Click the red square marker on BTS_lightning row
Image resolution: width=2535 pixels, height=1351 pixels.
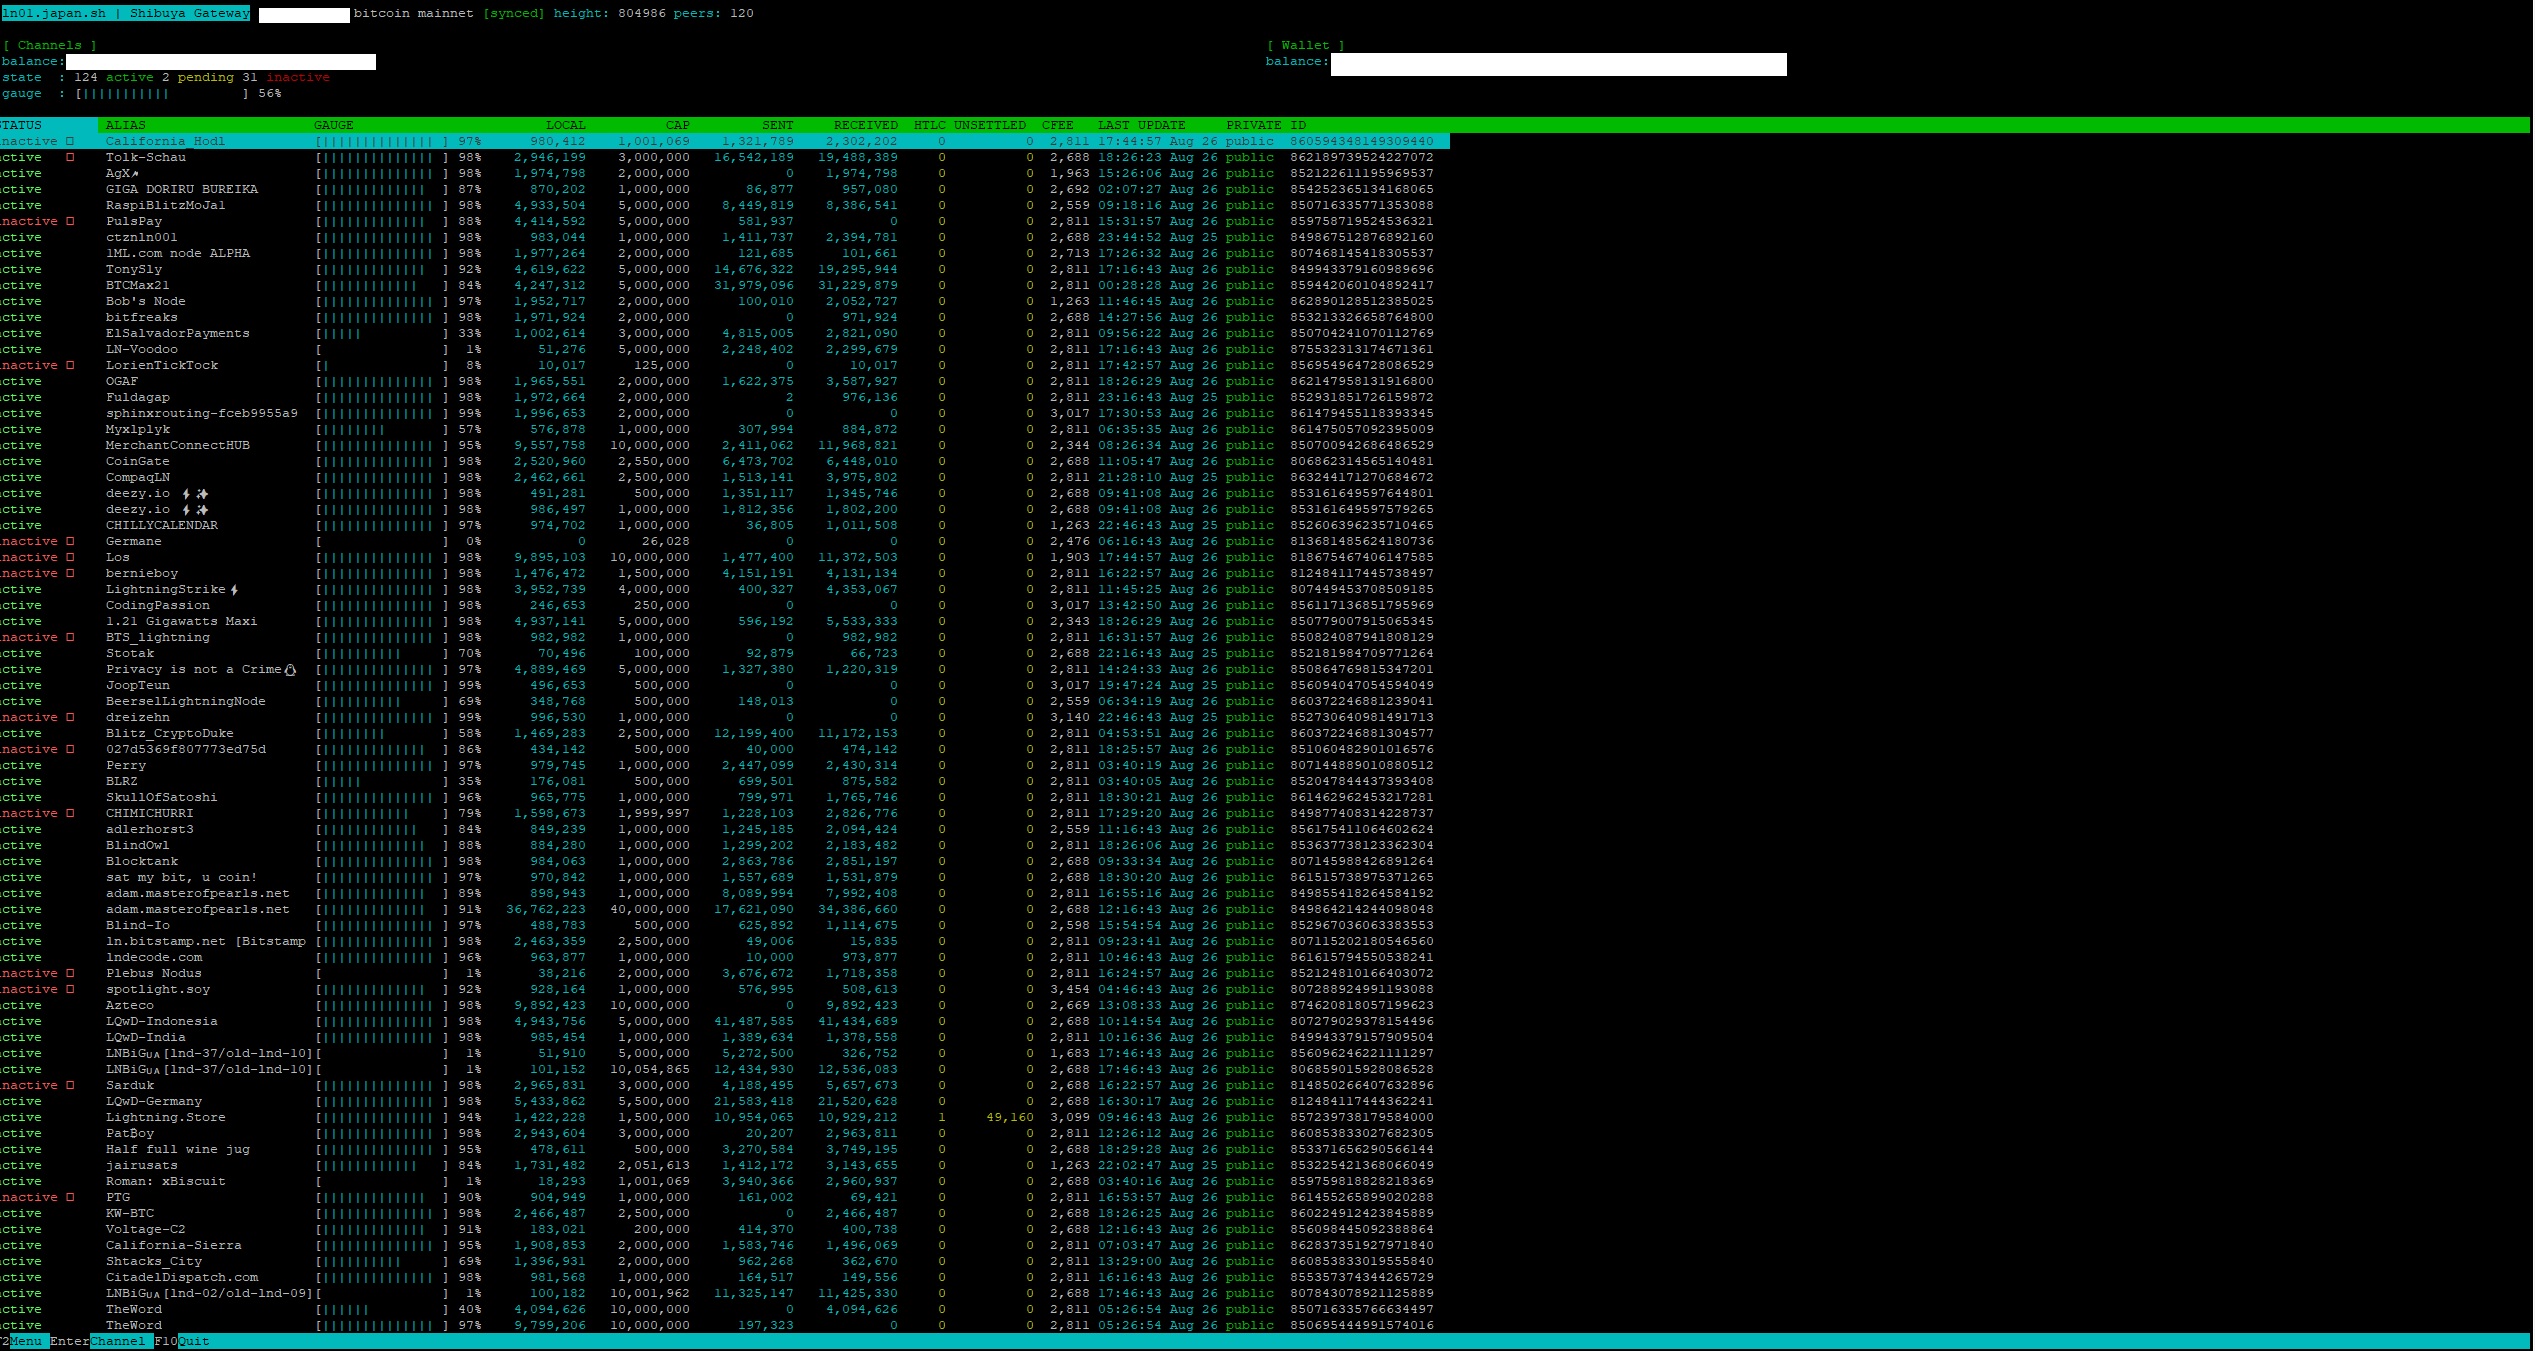[x=70, y=637]
